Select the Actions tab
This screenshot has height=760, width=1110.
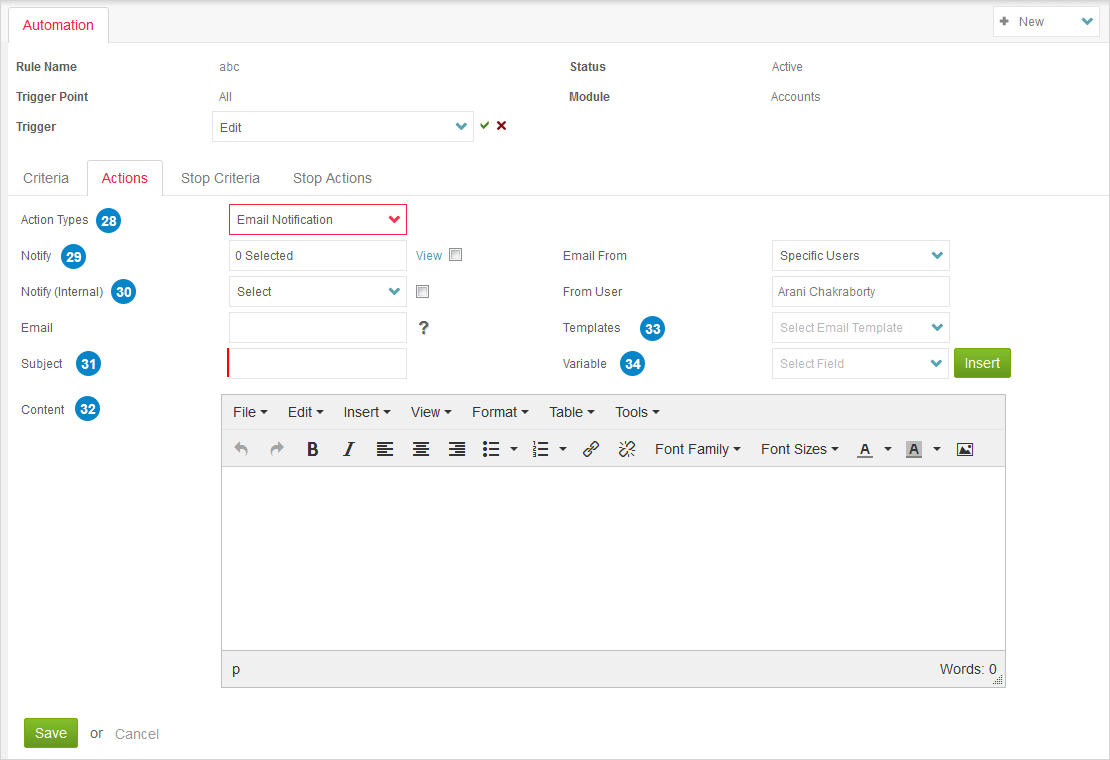tap(125, 178)
